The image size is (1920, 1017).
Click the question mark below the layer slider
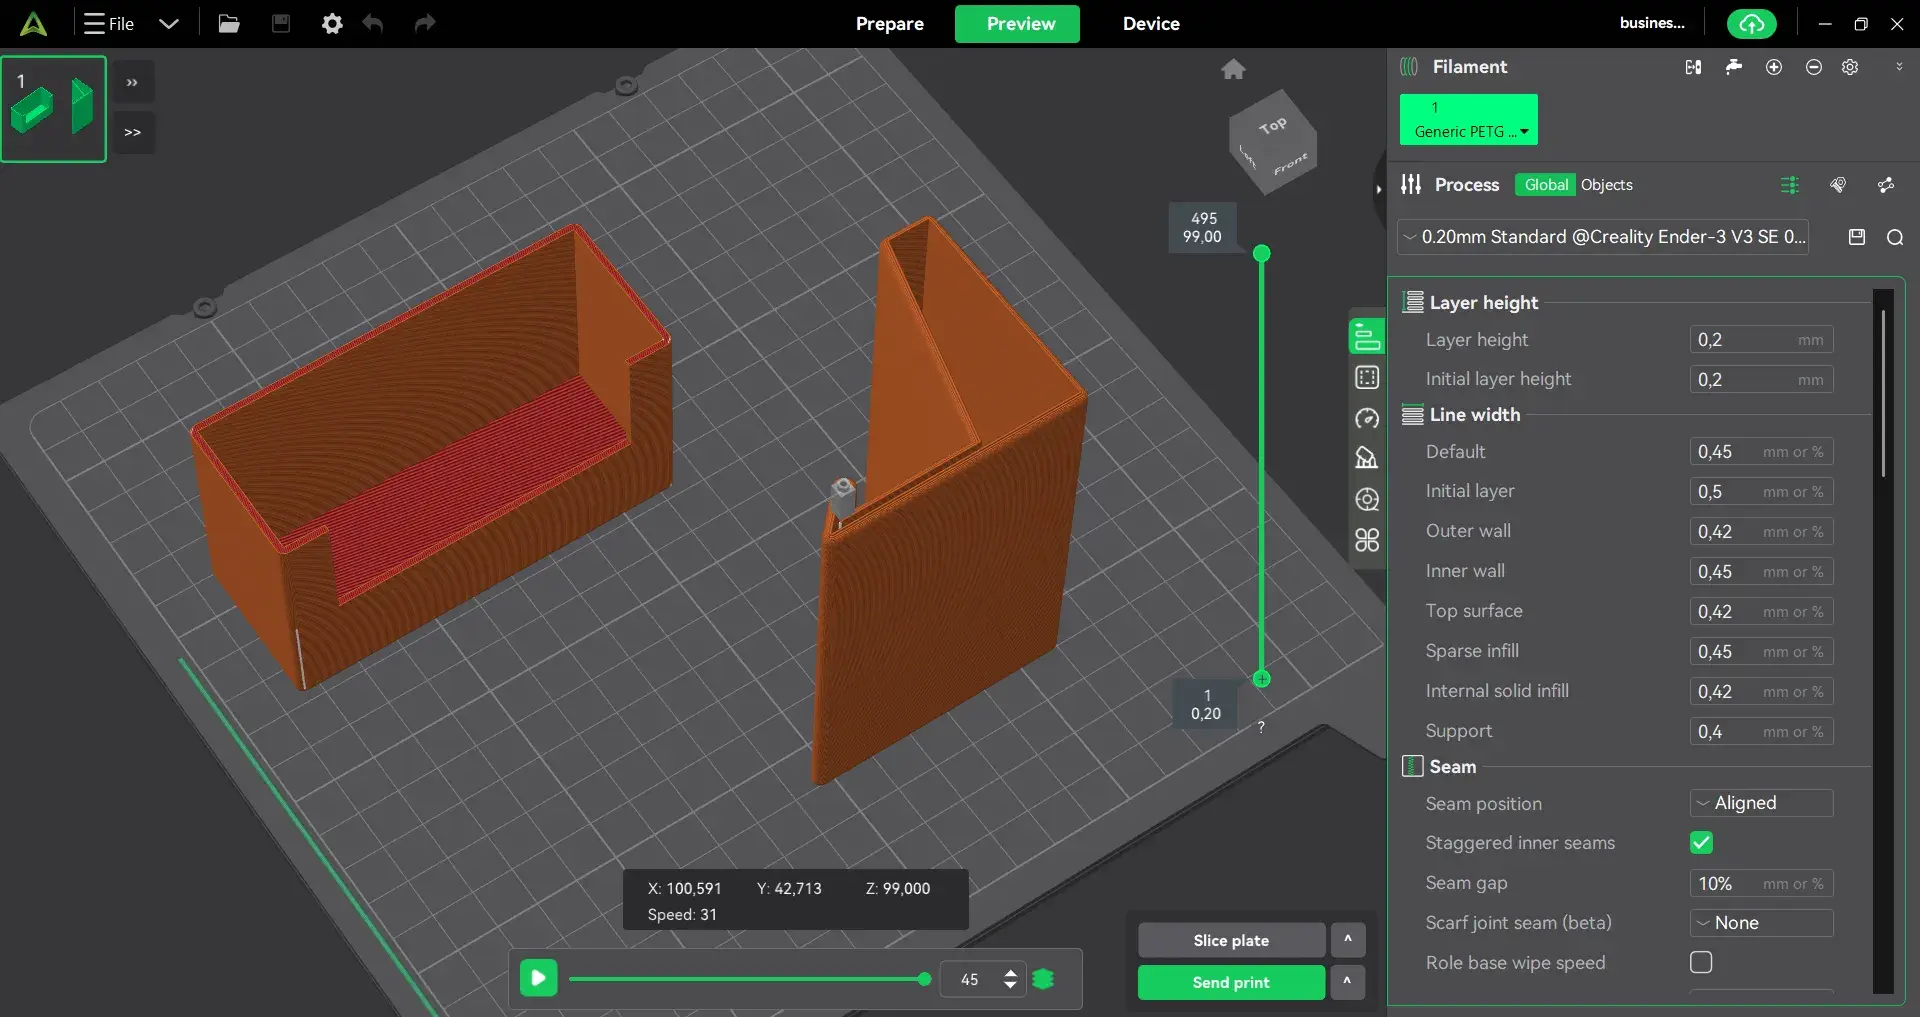pos(1261,727)
